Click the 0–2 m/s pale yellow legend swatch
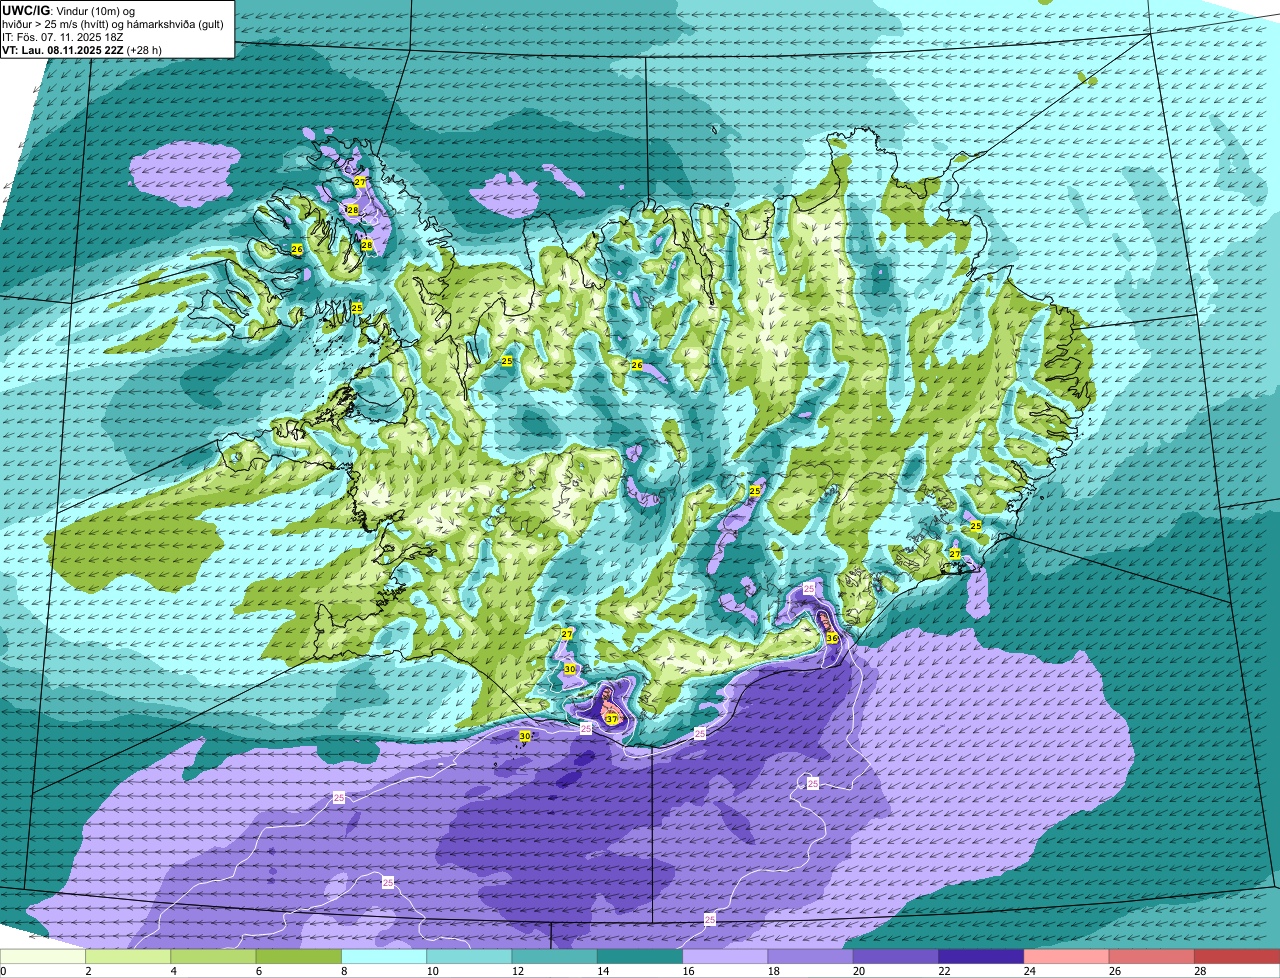 43,956
